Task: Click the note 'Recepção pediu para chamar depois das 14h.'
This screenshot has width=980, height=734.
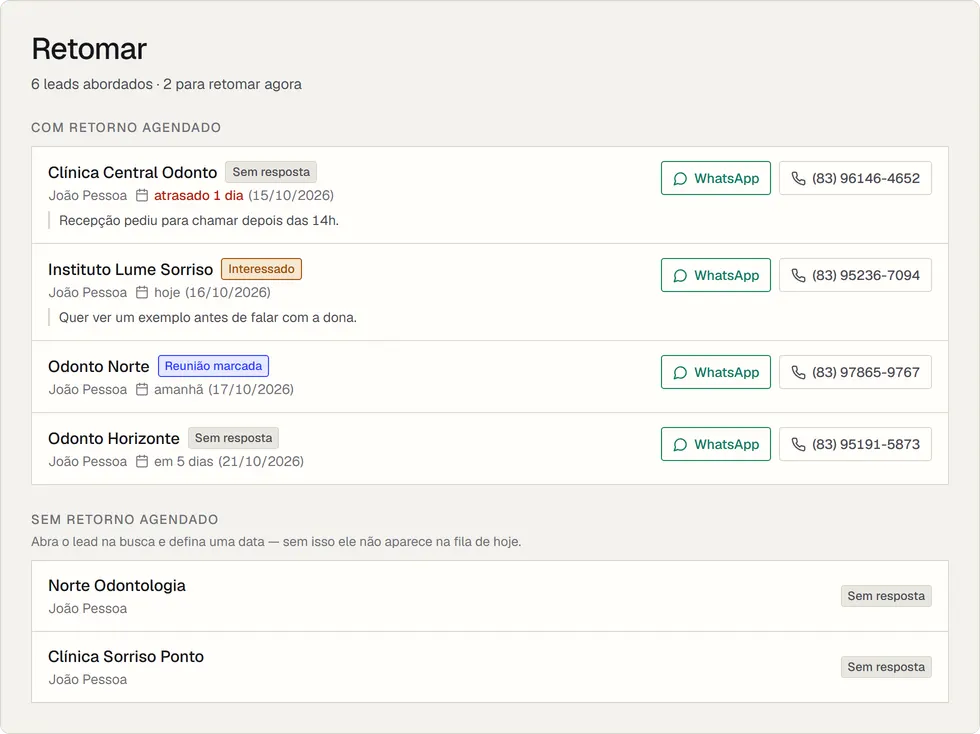Action: (x=199, y=221)
